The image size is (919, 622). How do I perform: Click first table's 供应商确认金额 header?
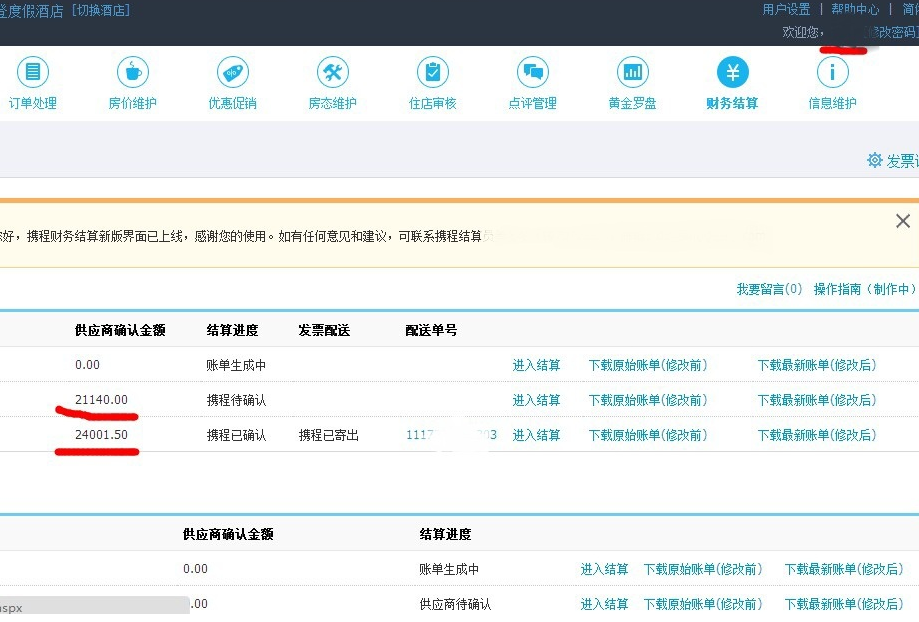tap(120, 331)
